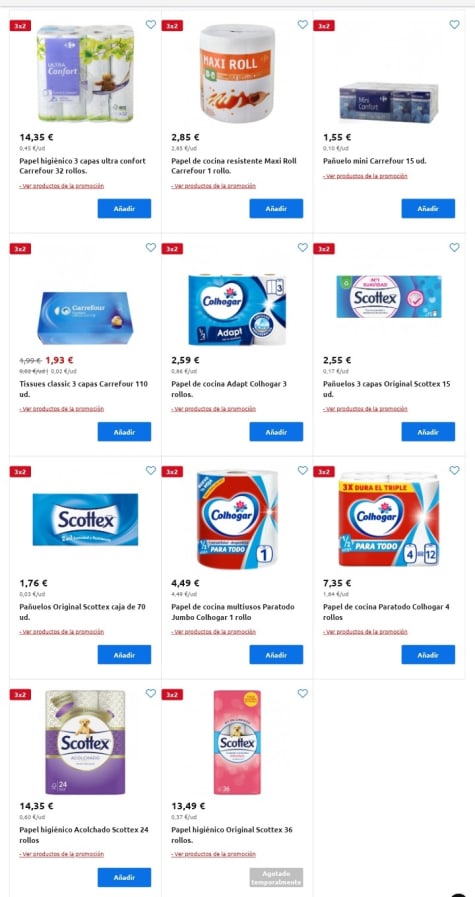The width and height of the screenshot is (475, 897).
Task: Add Scottex Acolchado 24 rollos to cart
Action: coord(124,878)
